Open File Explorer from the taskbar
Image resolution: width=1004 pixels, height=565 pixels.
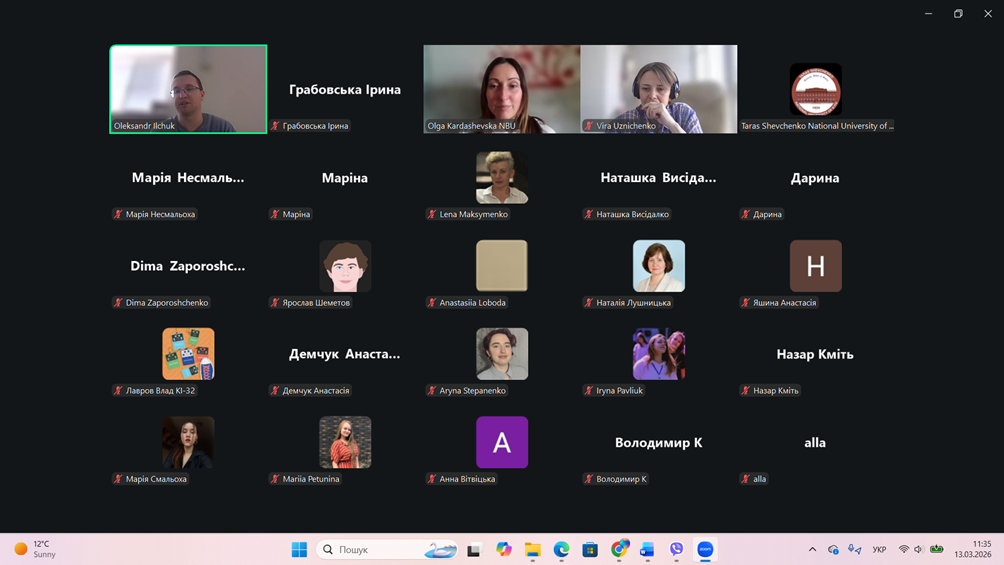coord(533,549)
